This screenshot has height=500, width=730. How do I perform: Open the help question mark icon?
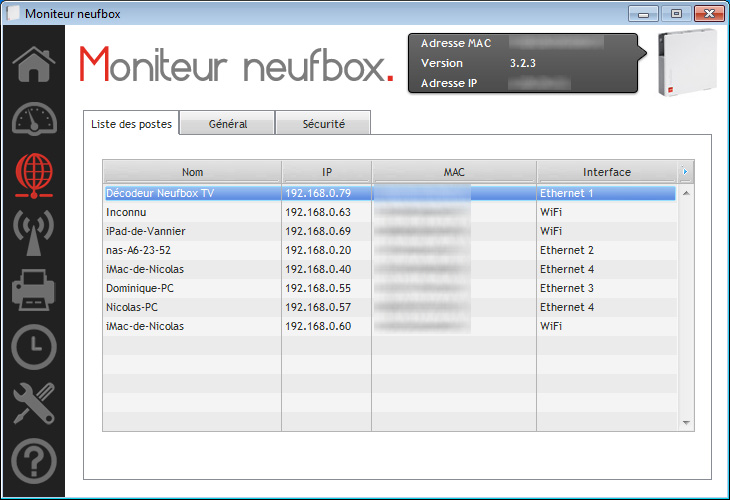click(33, 461)
